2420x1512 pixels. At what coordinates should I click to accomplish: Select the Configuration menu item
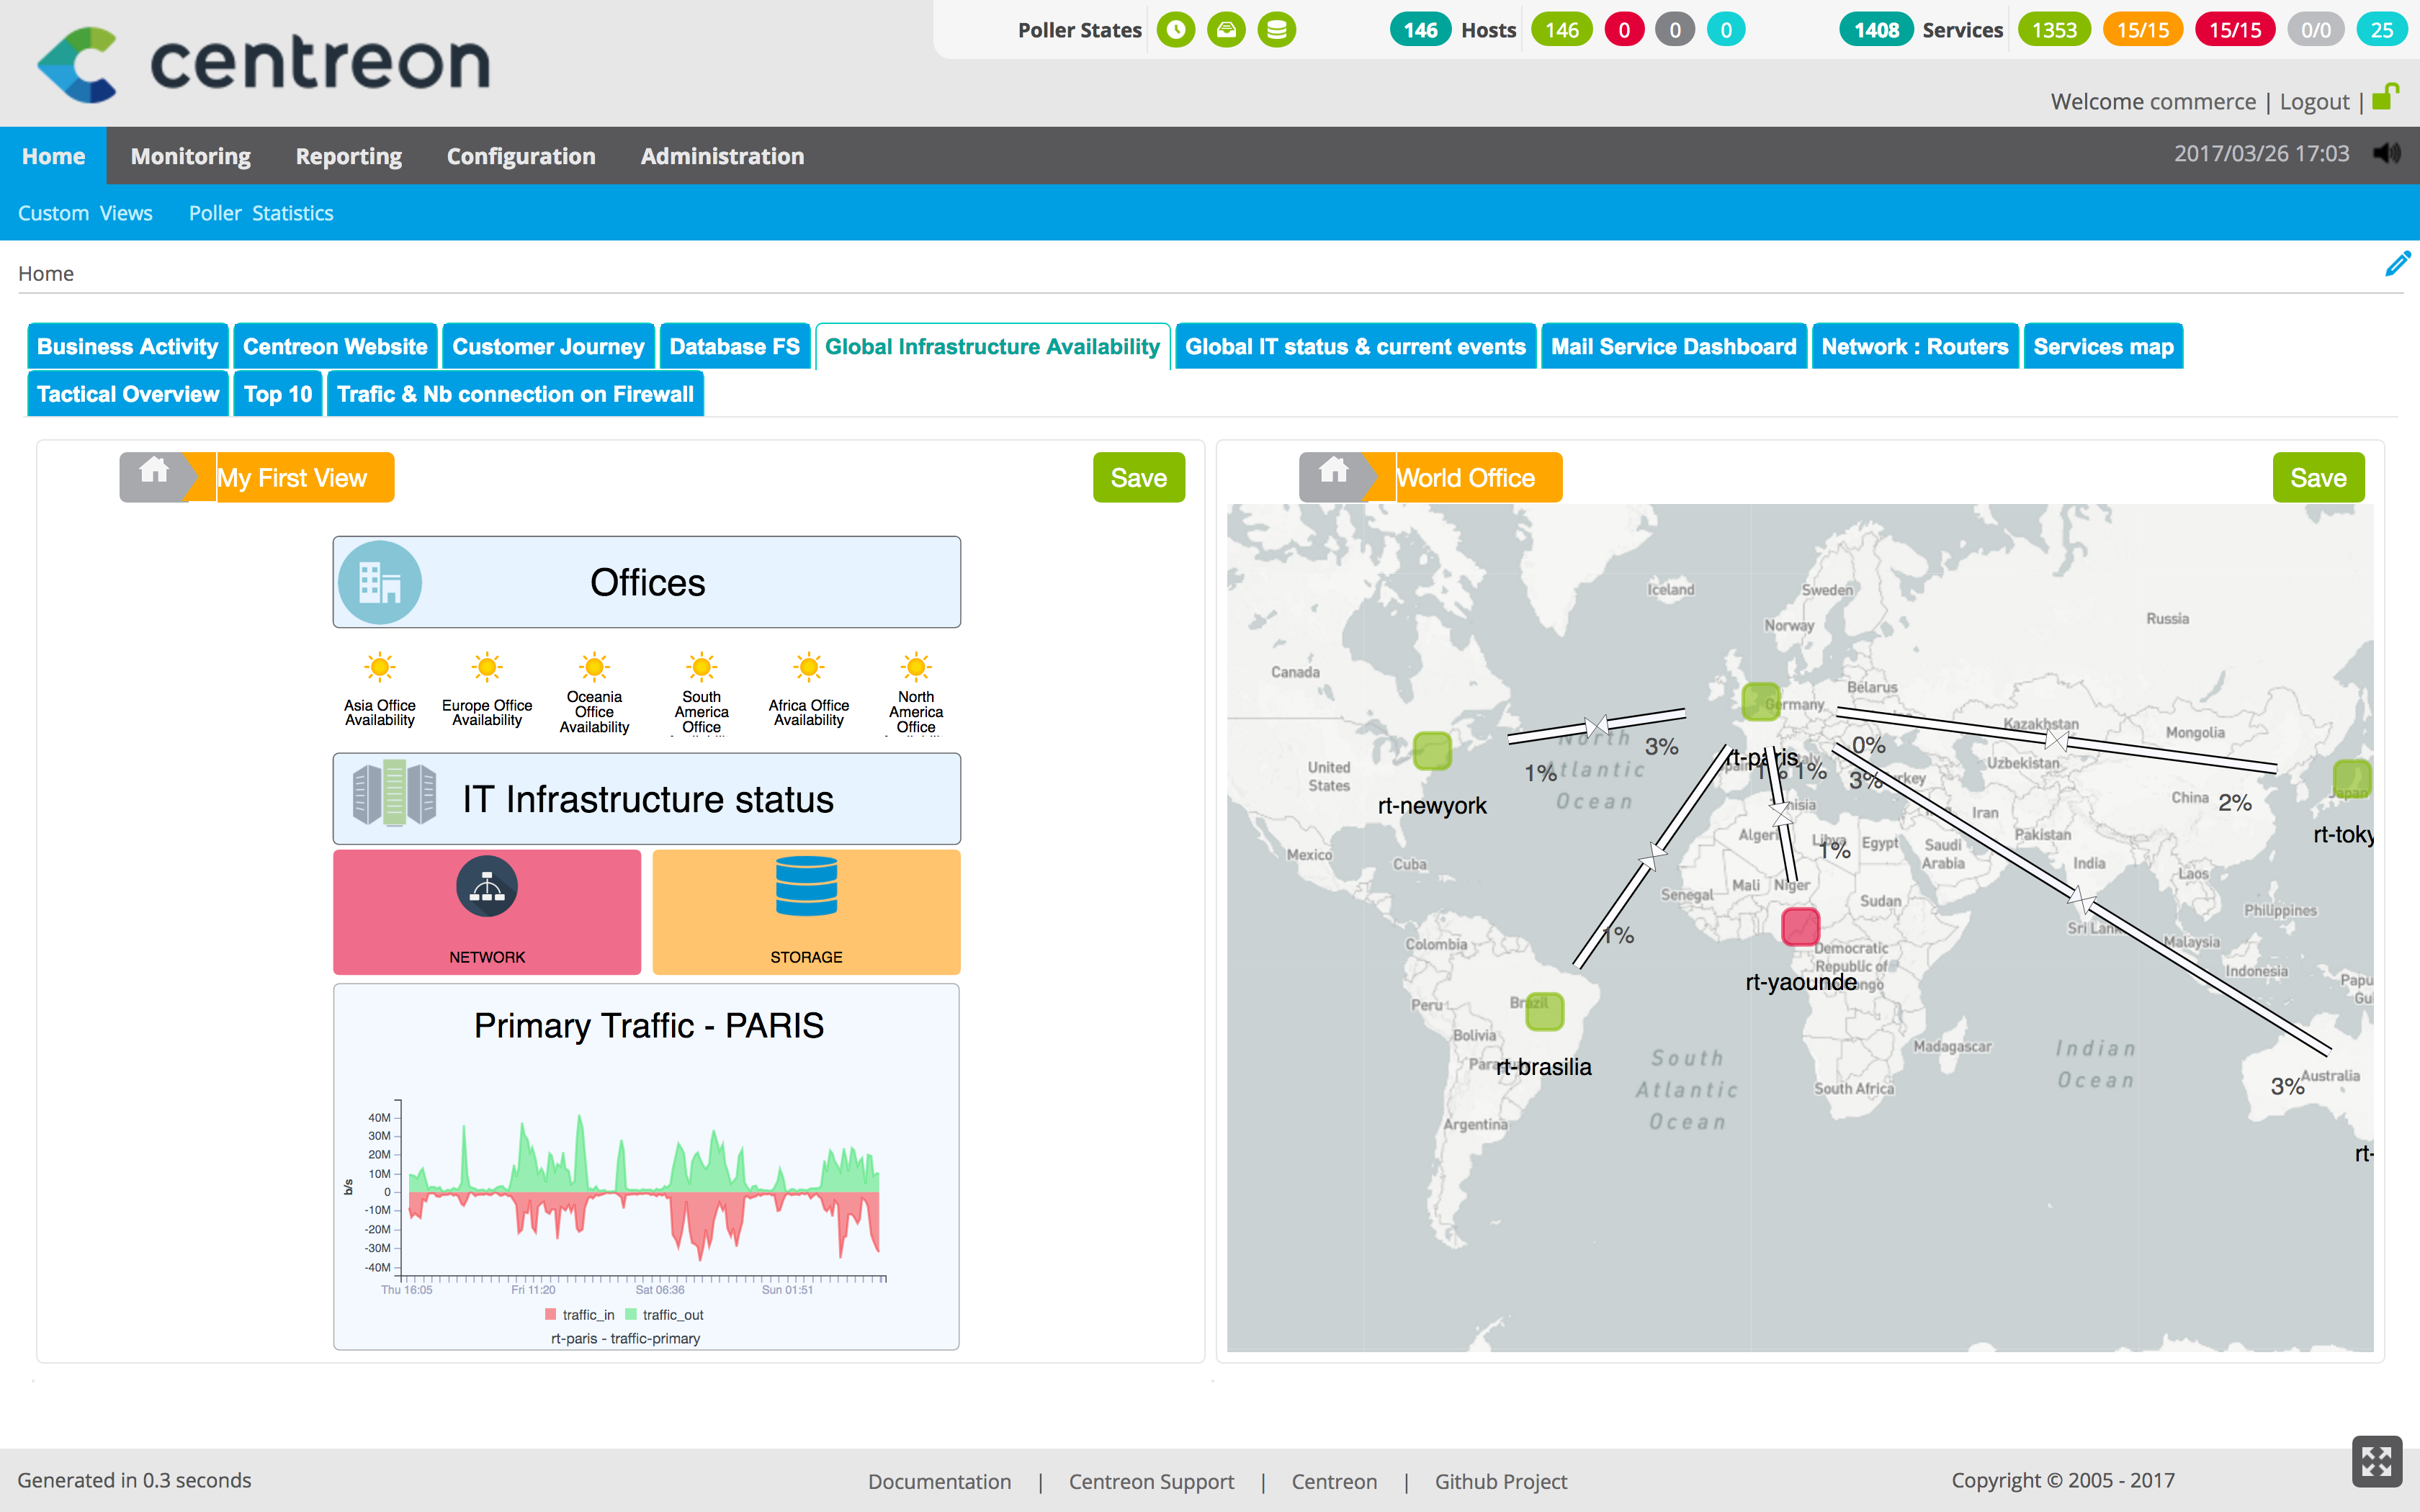519,155
